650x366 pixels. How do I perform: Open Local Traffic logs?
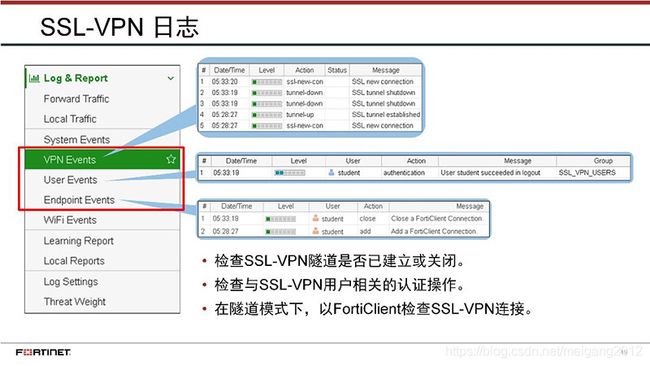70,119
